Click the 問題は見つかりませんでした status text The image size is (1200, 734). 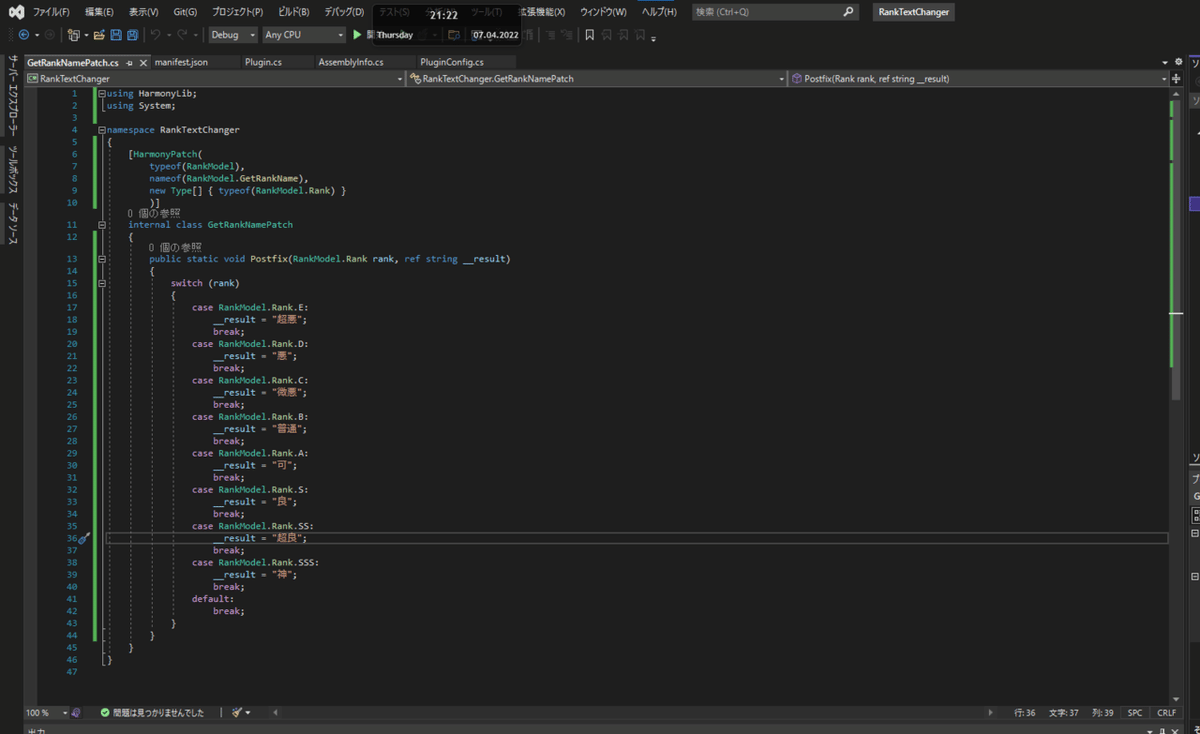click(x=158, y=713)
